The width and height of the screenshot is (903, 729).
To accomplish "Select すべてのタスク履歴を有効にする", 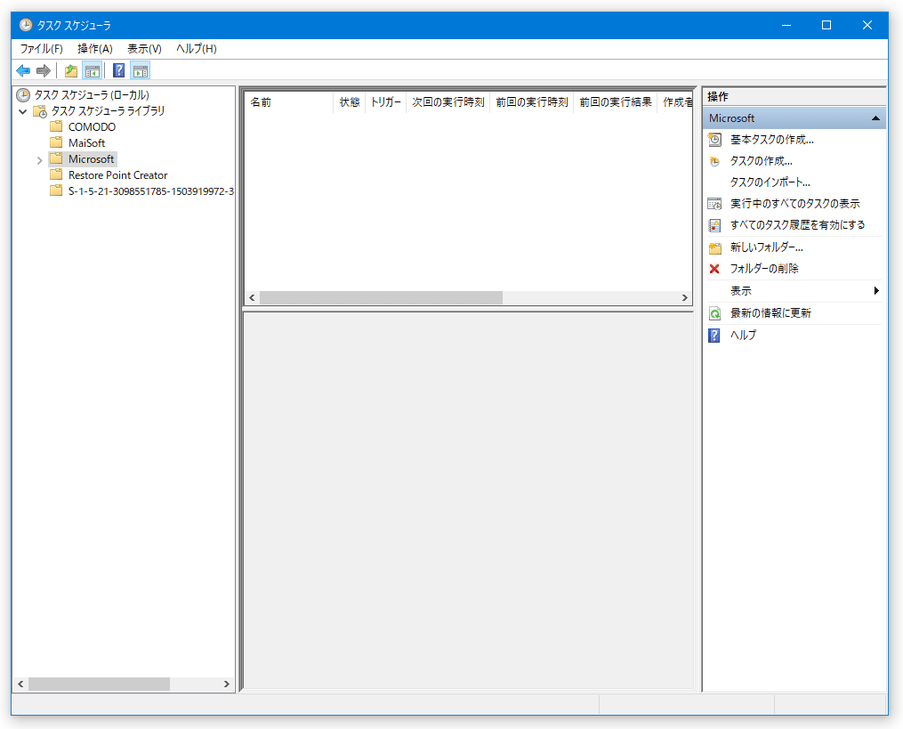I will 798,225.
